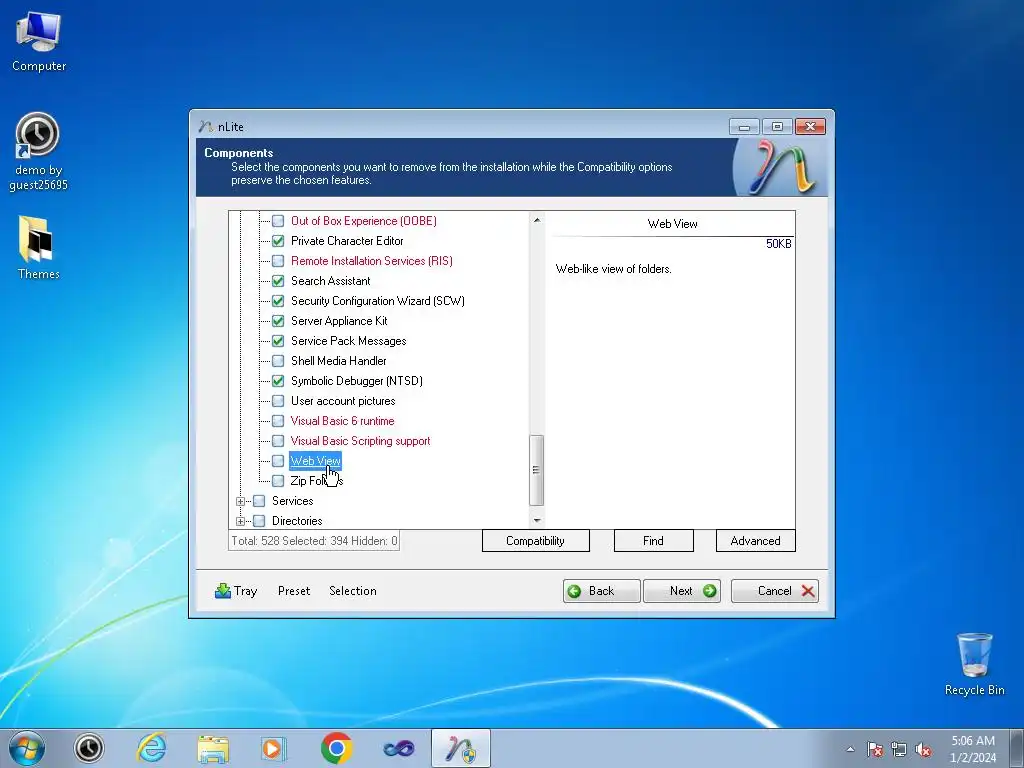Image resolution: width=1024 pixels, height=768 pixels.
Task: Show hidden tray icons arrow
Action: point(850,749)
